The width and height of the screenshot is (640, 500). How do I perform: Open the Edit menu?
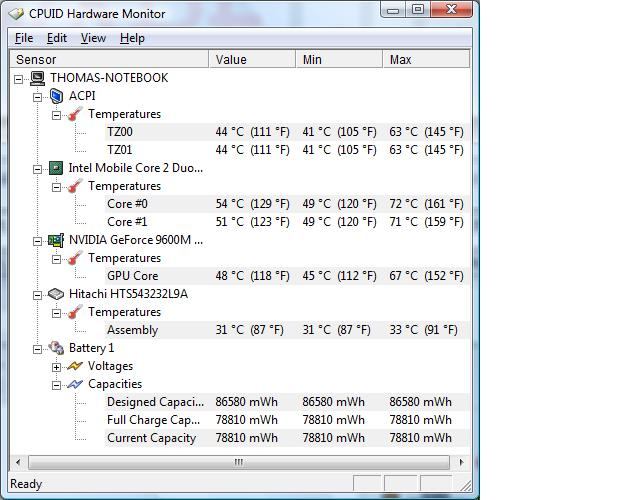[x=57, y=38]
